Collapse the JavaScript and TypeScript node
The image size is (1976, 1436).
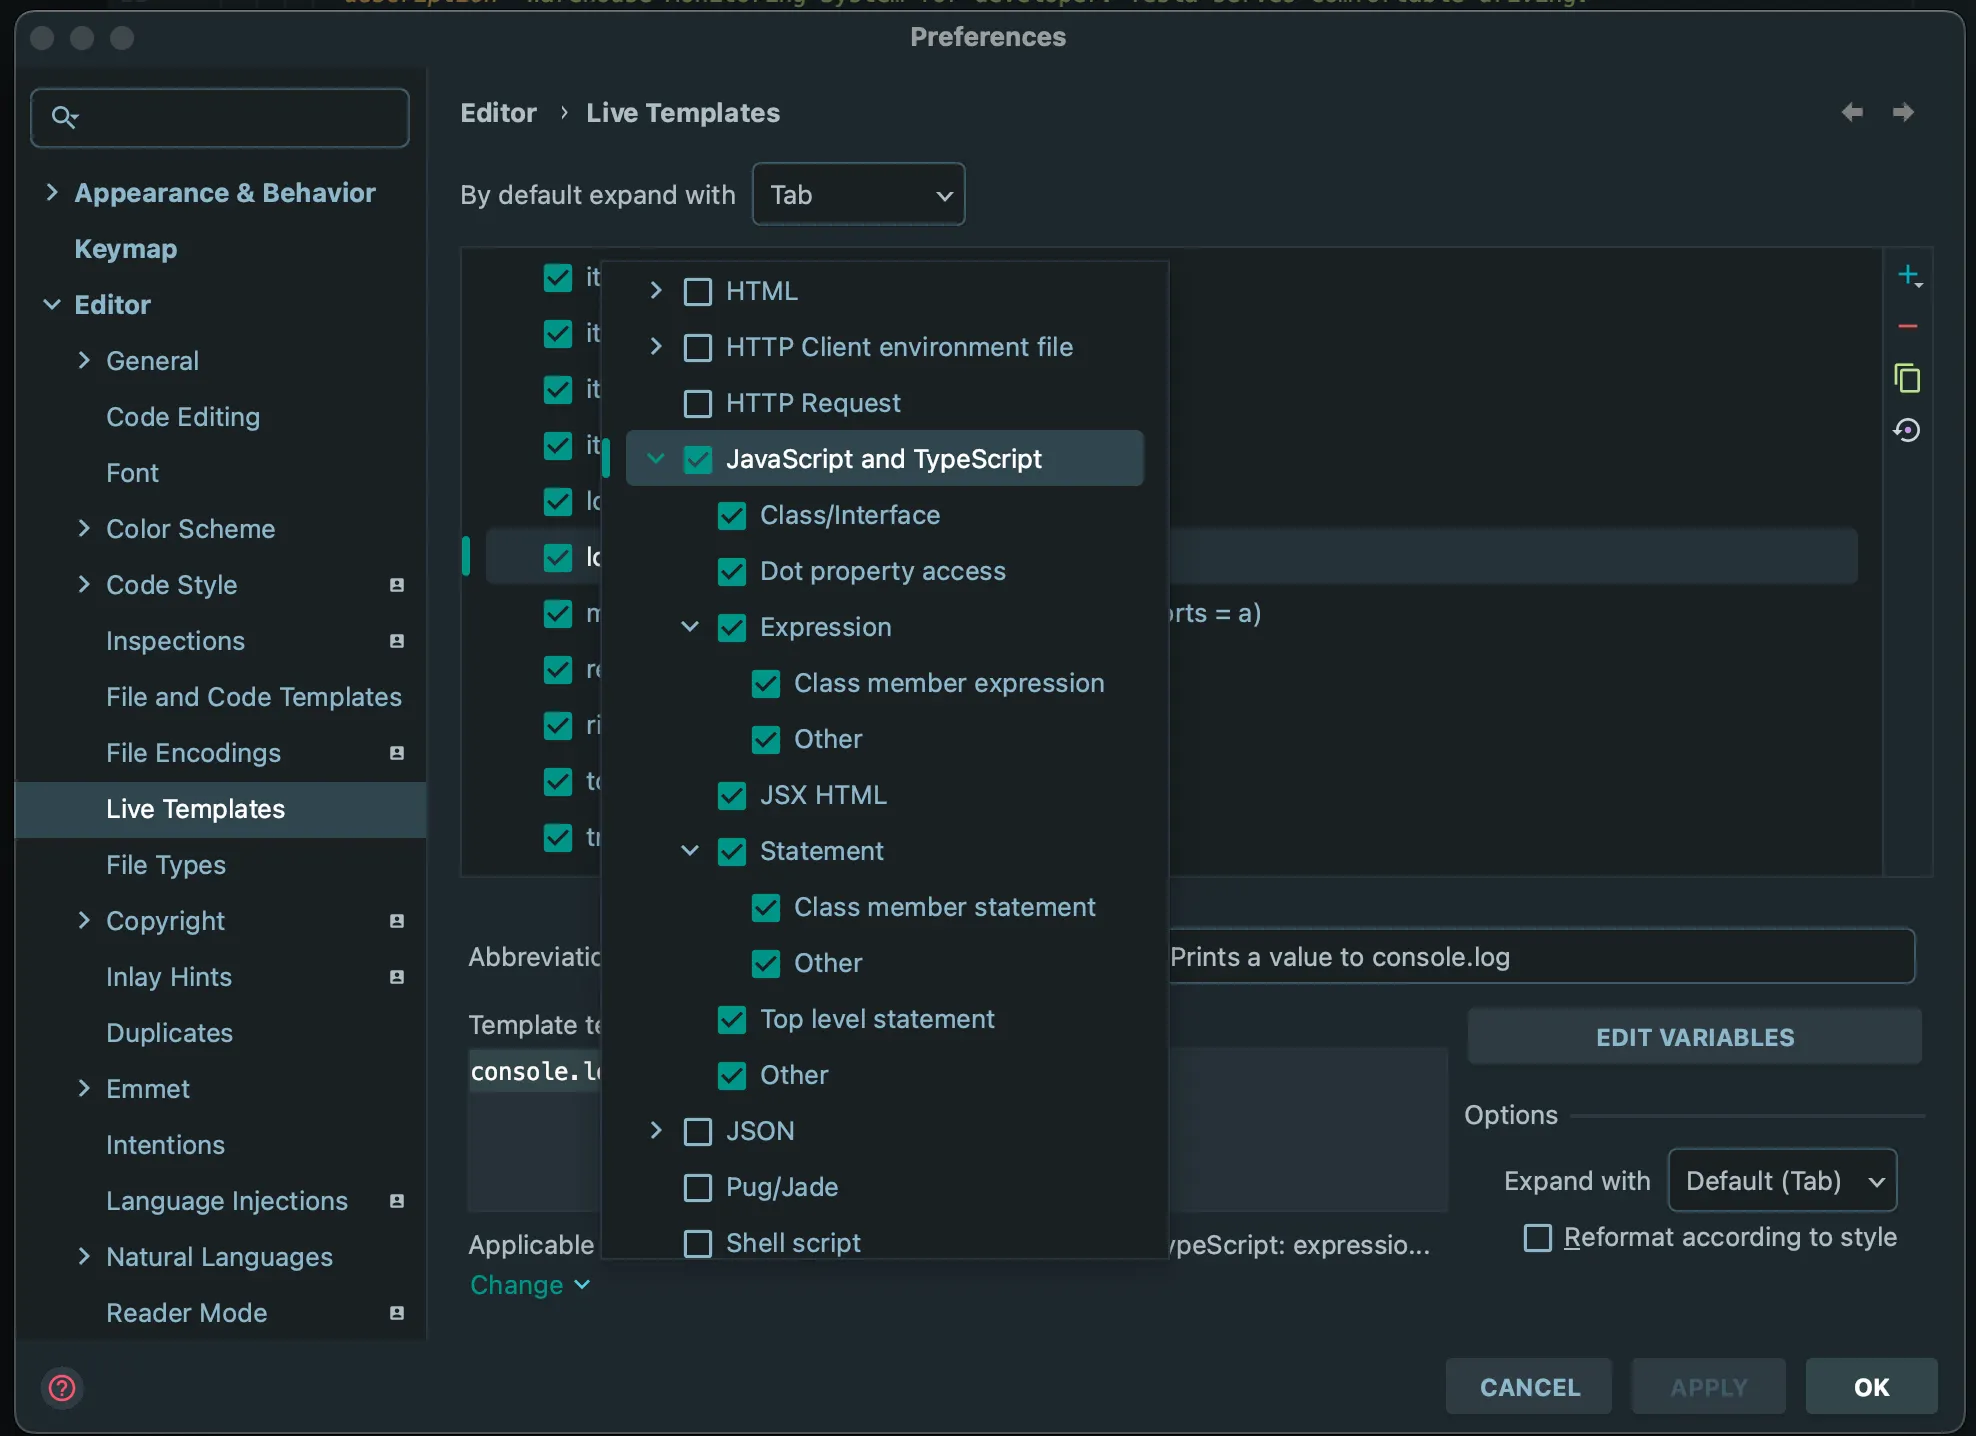coord(656,459)
